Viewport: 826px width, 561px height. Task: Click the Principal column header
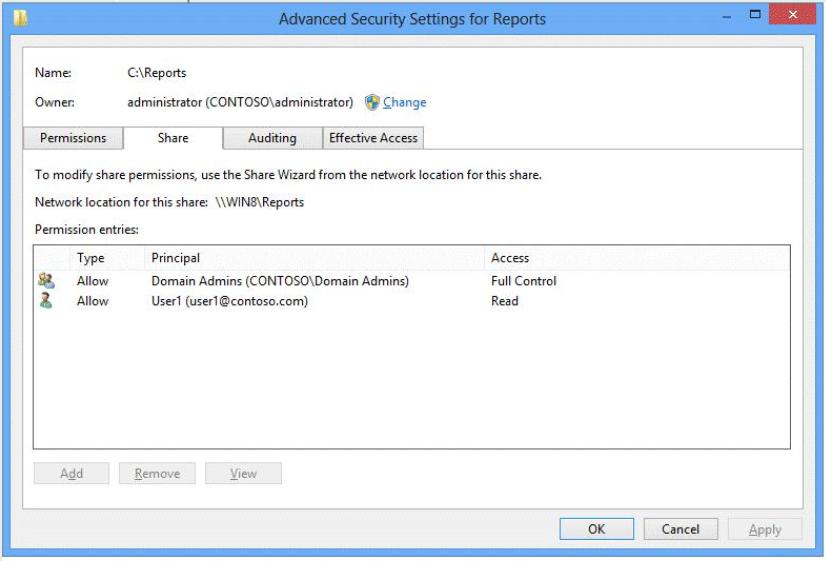(314, 258)
